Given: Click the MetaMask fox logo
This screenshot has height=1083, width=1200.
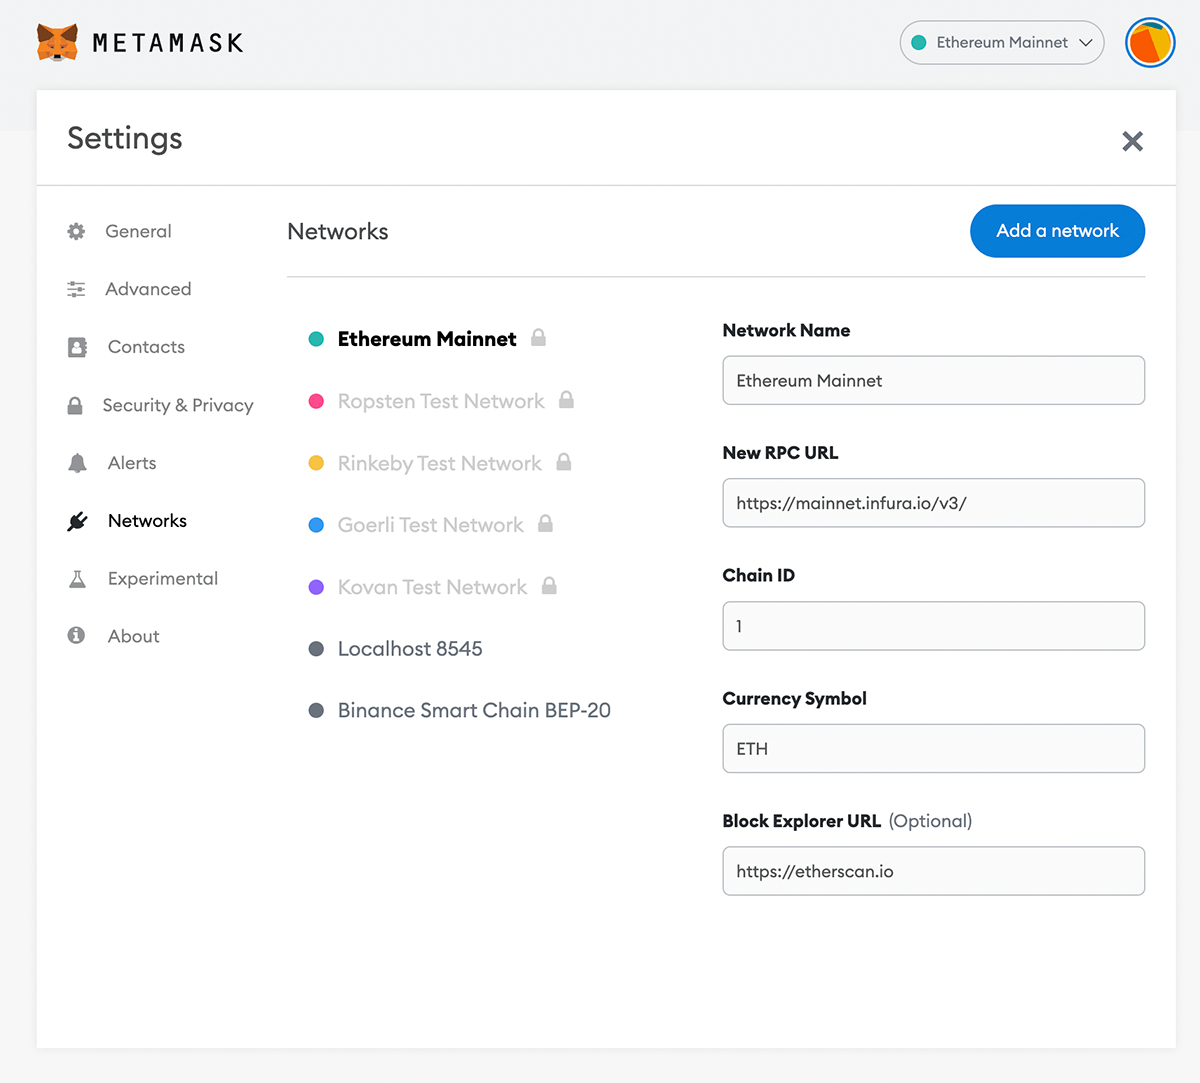Looking at the screenshot, I should 57,43.
